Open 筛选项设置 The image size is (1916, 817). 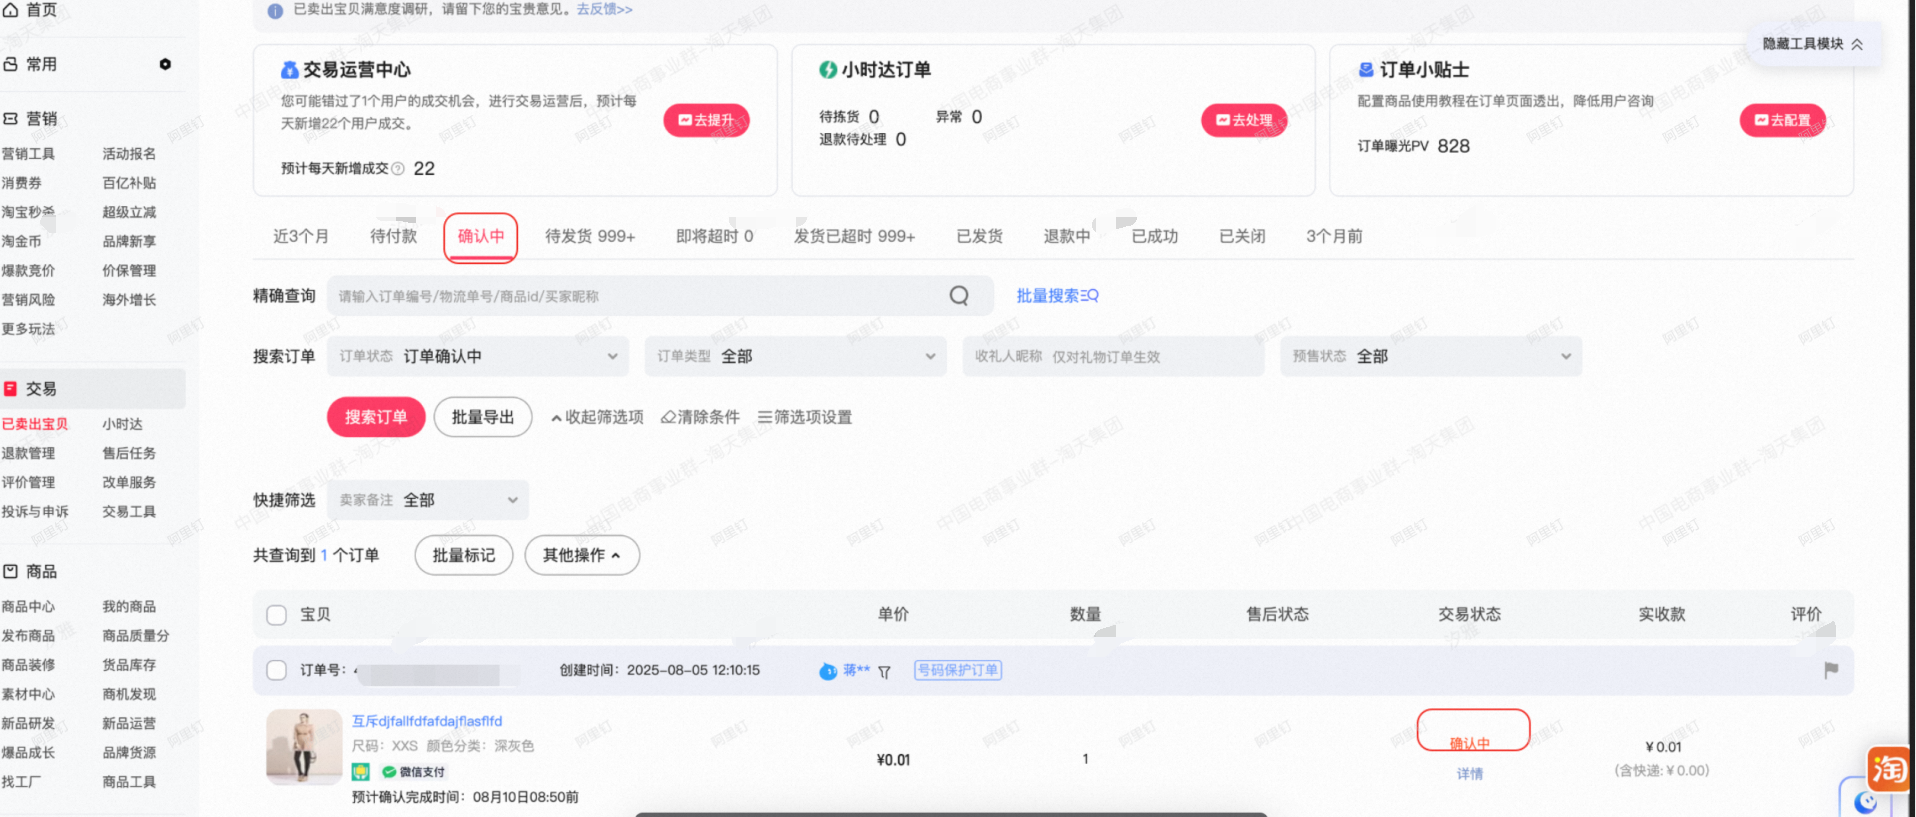click(805, 417)
